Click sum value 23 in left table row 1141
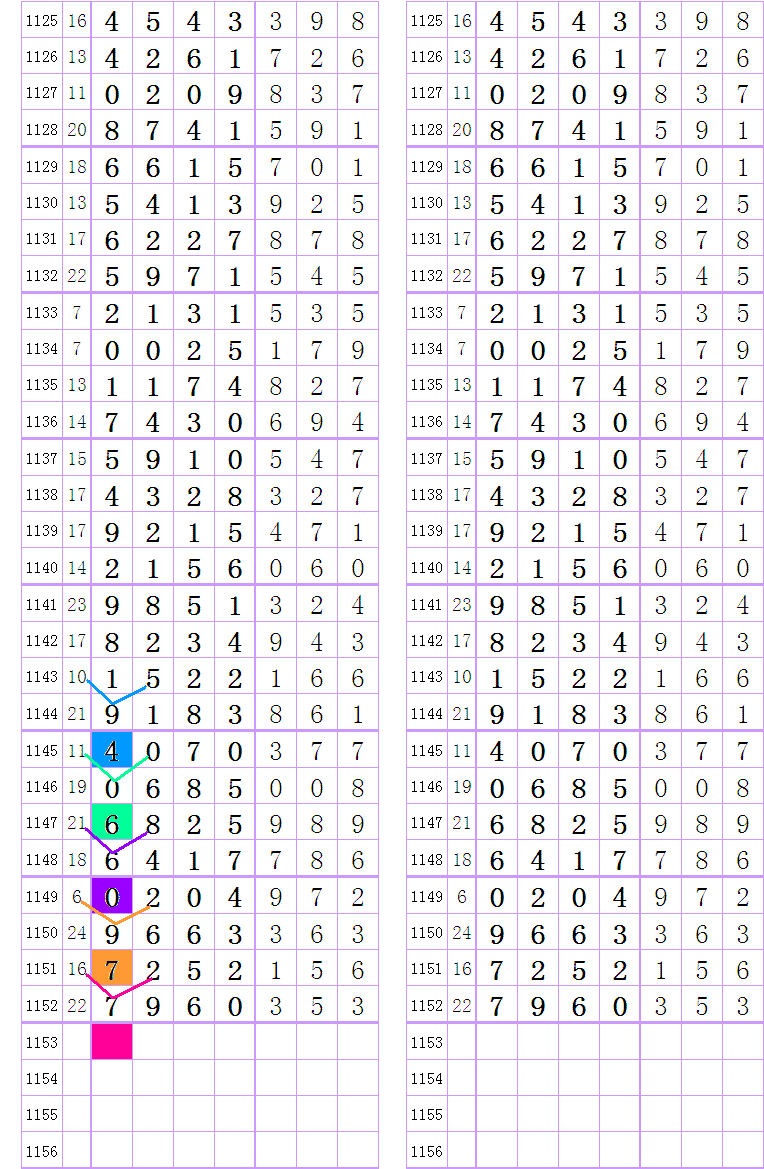This screenshot has width=764, height=1169. pos(77,604)
